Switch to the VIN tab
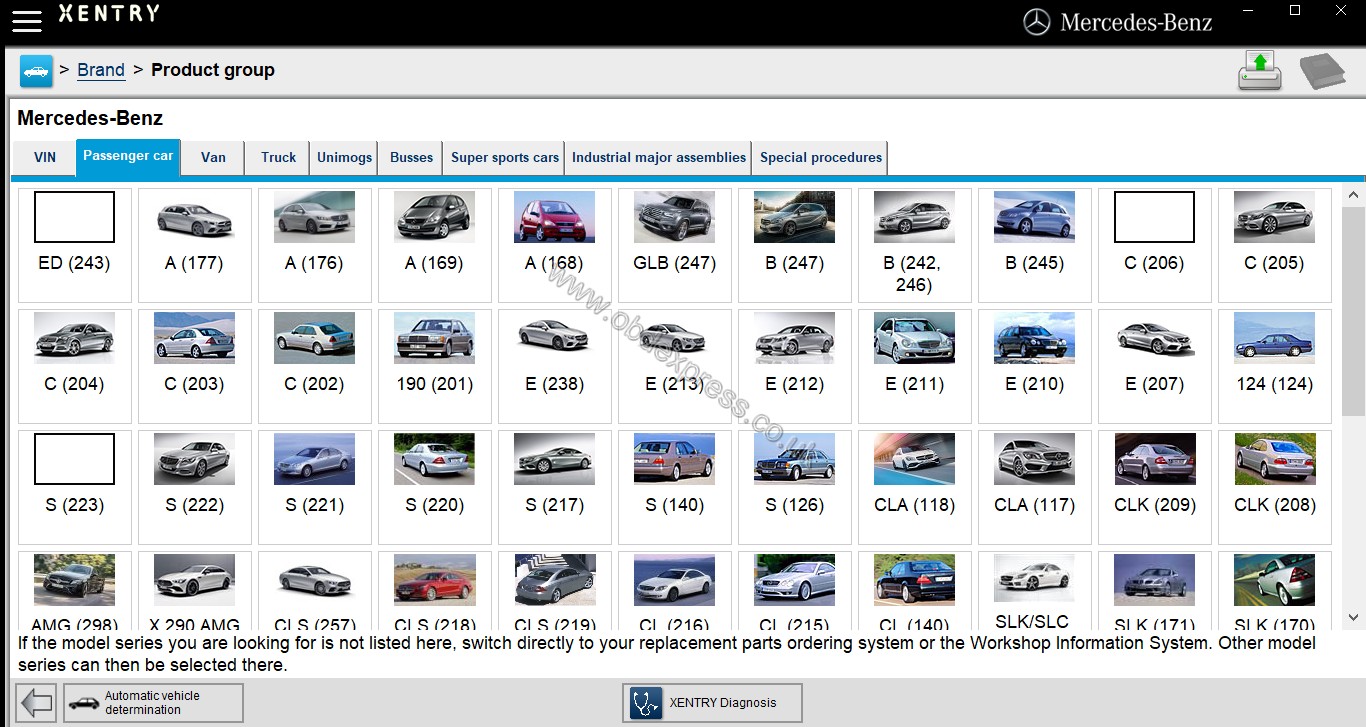The image size is (1366, 727). pos(45,158)
